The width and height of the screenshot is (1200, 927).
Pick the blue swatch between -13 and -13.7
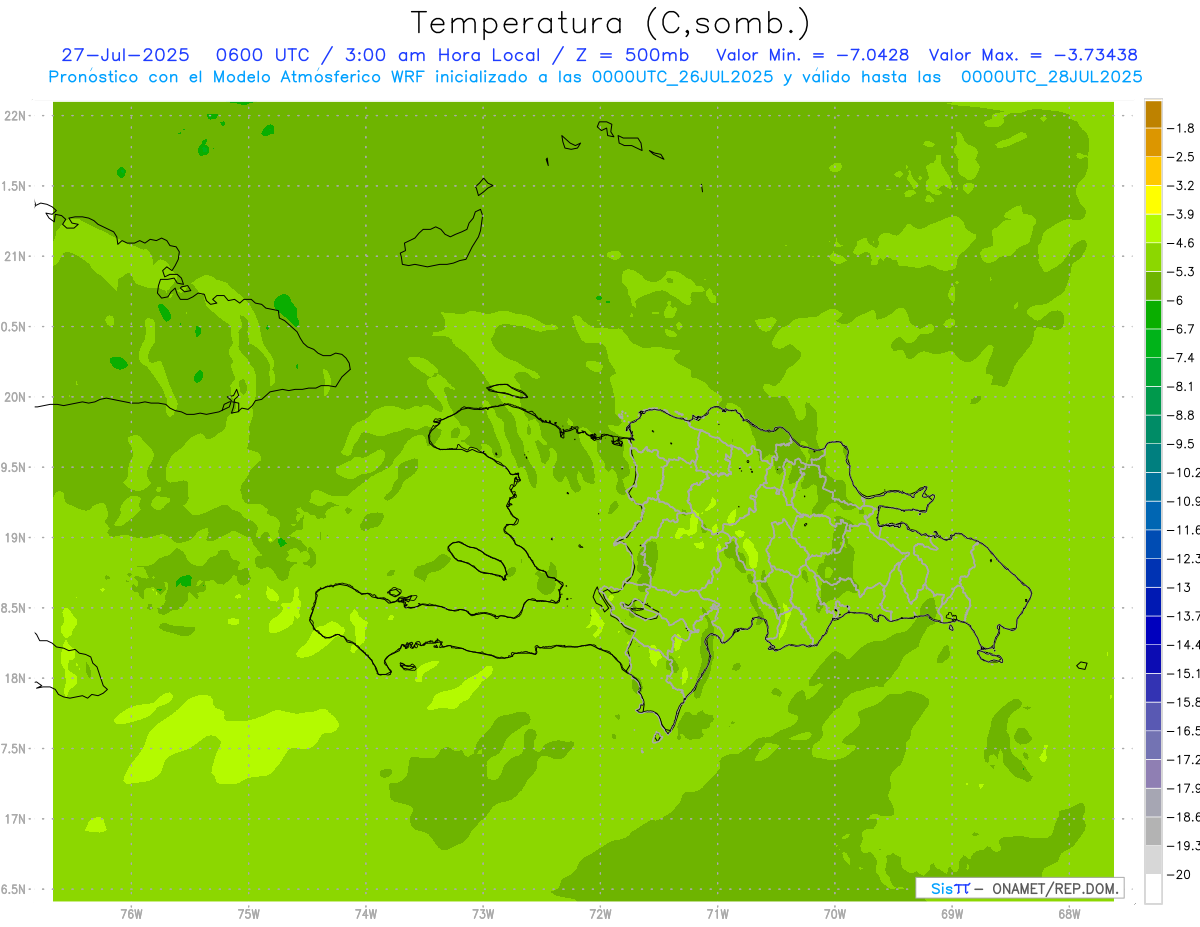(x=1153, y=601)
